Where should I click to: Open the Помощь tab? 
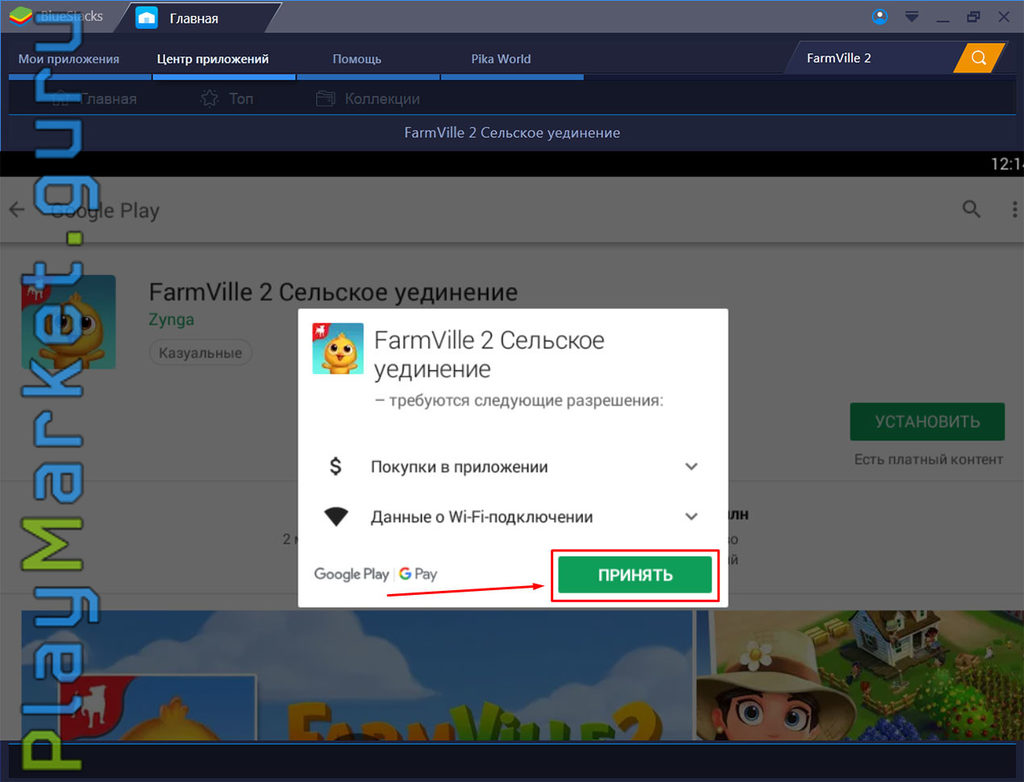(x=357, y=59)
